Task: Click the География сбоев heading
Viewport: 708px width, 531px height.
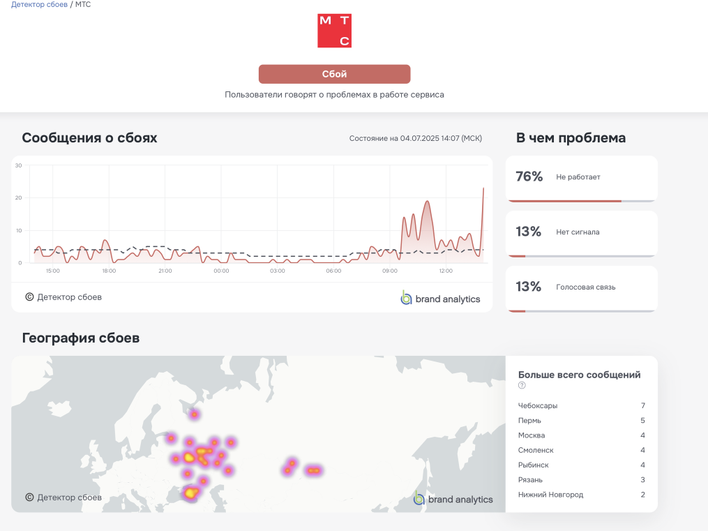Action: click(81, 338)
